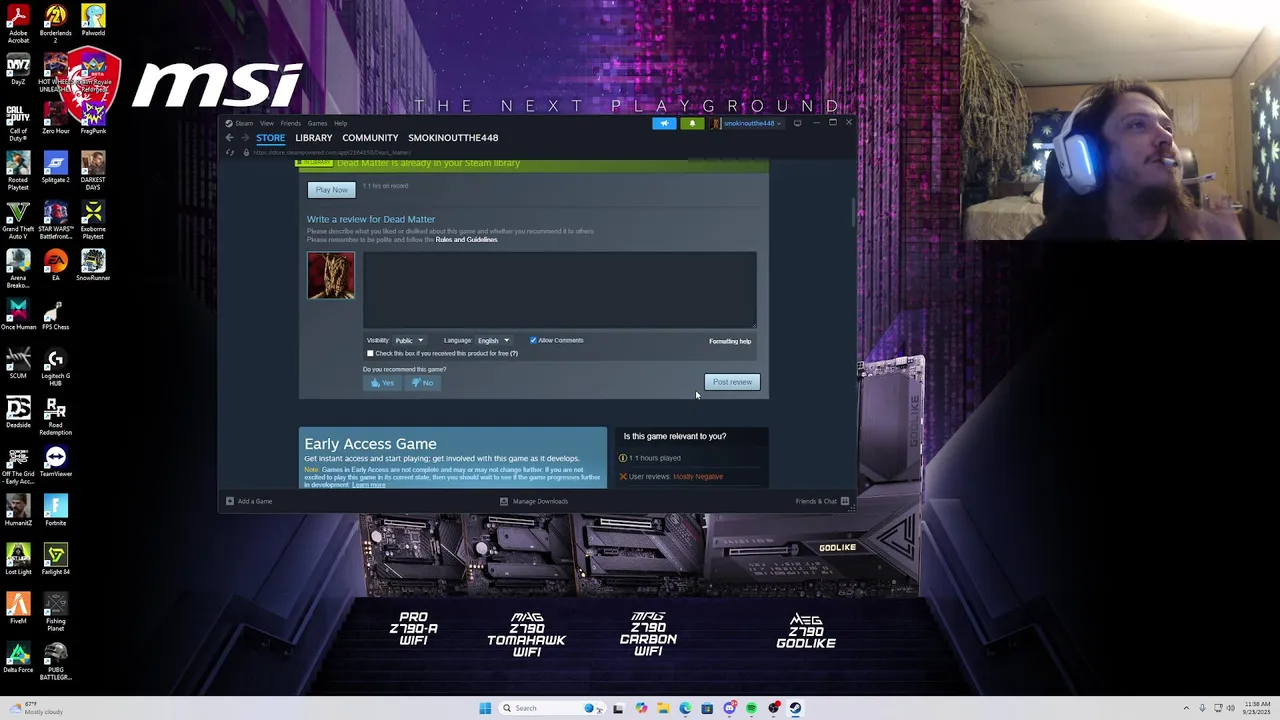Click inside the review text box

pos(560,290)
